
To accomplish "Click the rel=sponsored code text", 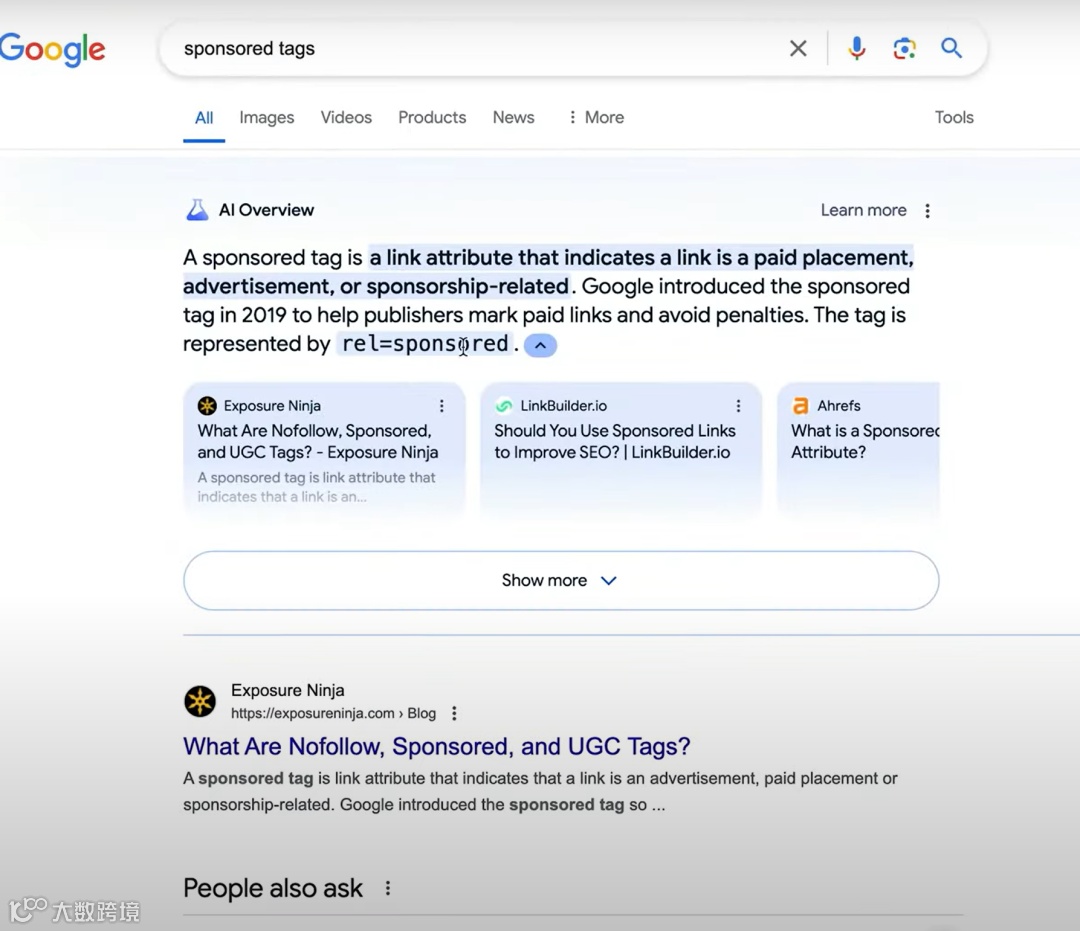I will 425,343.
